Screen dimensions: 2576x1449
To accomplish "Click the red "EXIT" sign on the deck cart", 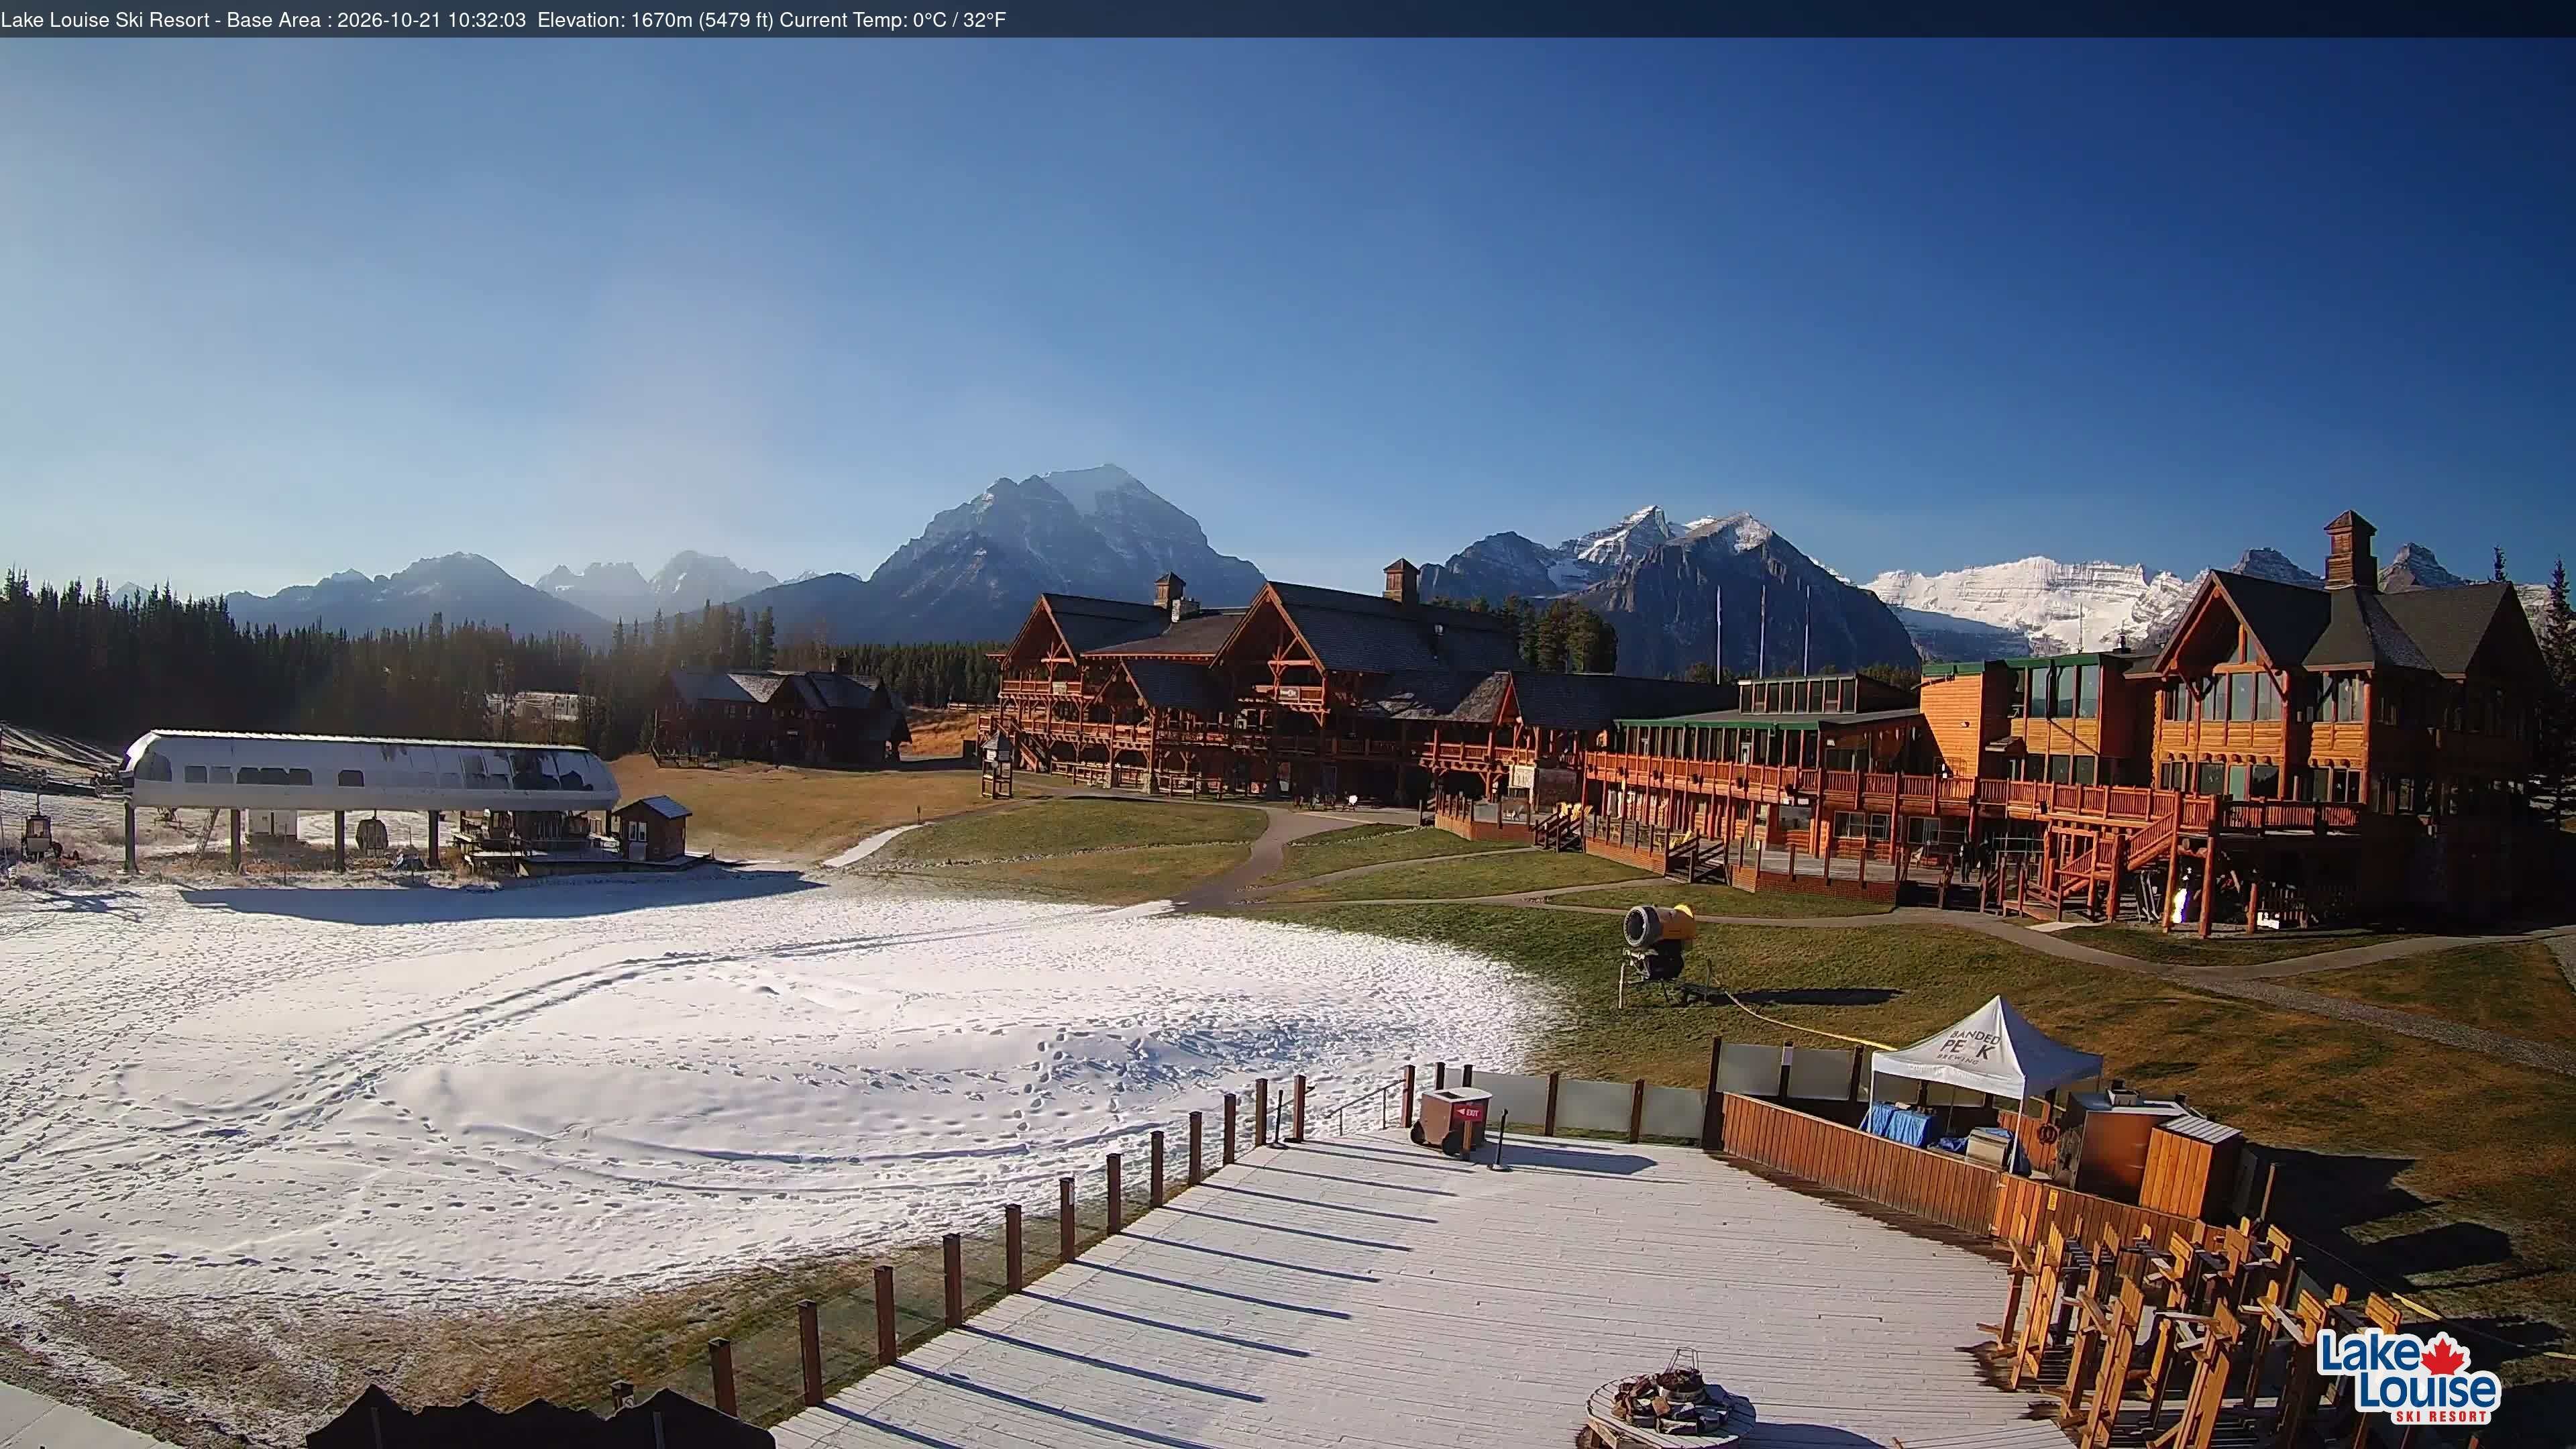I will pos(1469,1112).
